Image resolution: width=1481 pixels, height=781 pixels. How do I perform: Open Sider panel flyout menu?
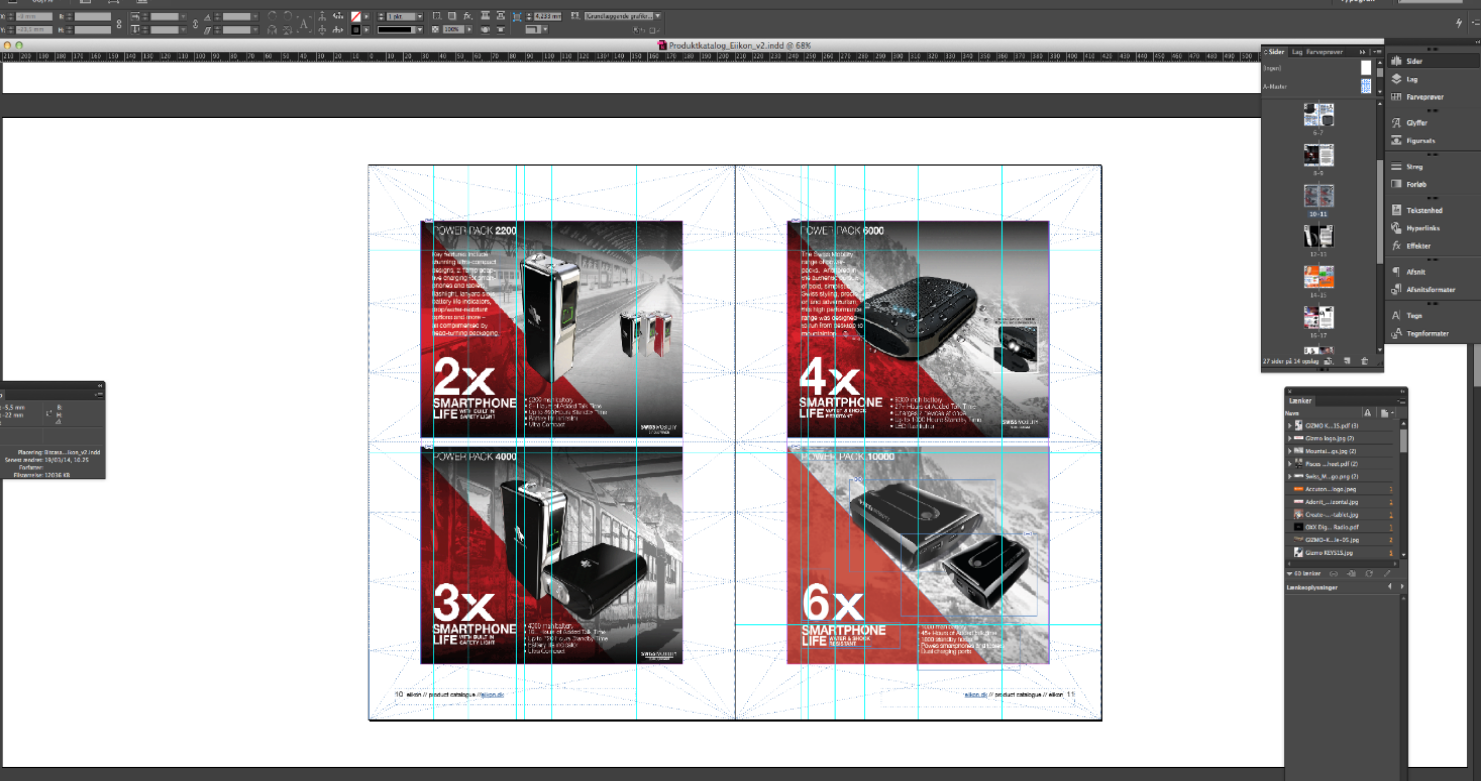coord(1375,51)
